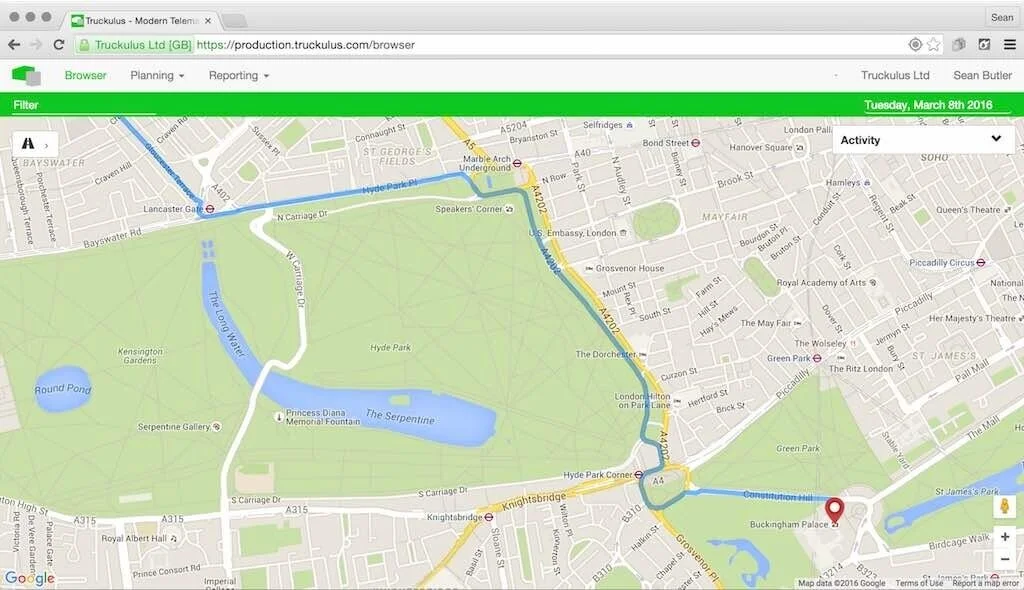Open the Activity dropdown
1024x590 pixels.
click(x=923, y=140)
